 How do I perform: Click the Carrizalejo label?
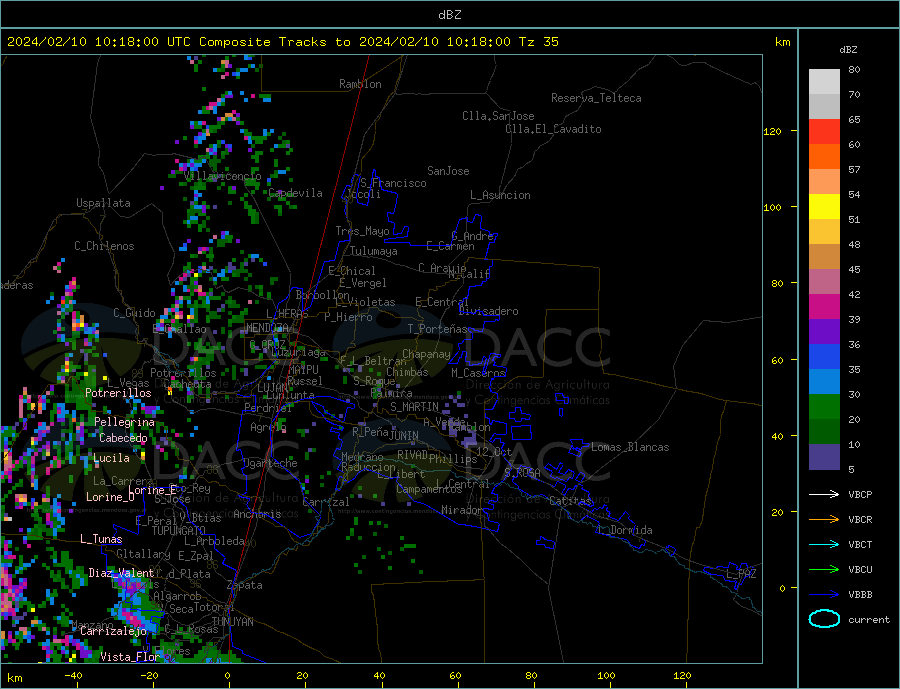(113, 631)
